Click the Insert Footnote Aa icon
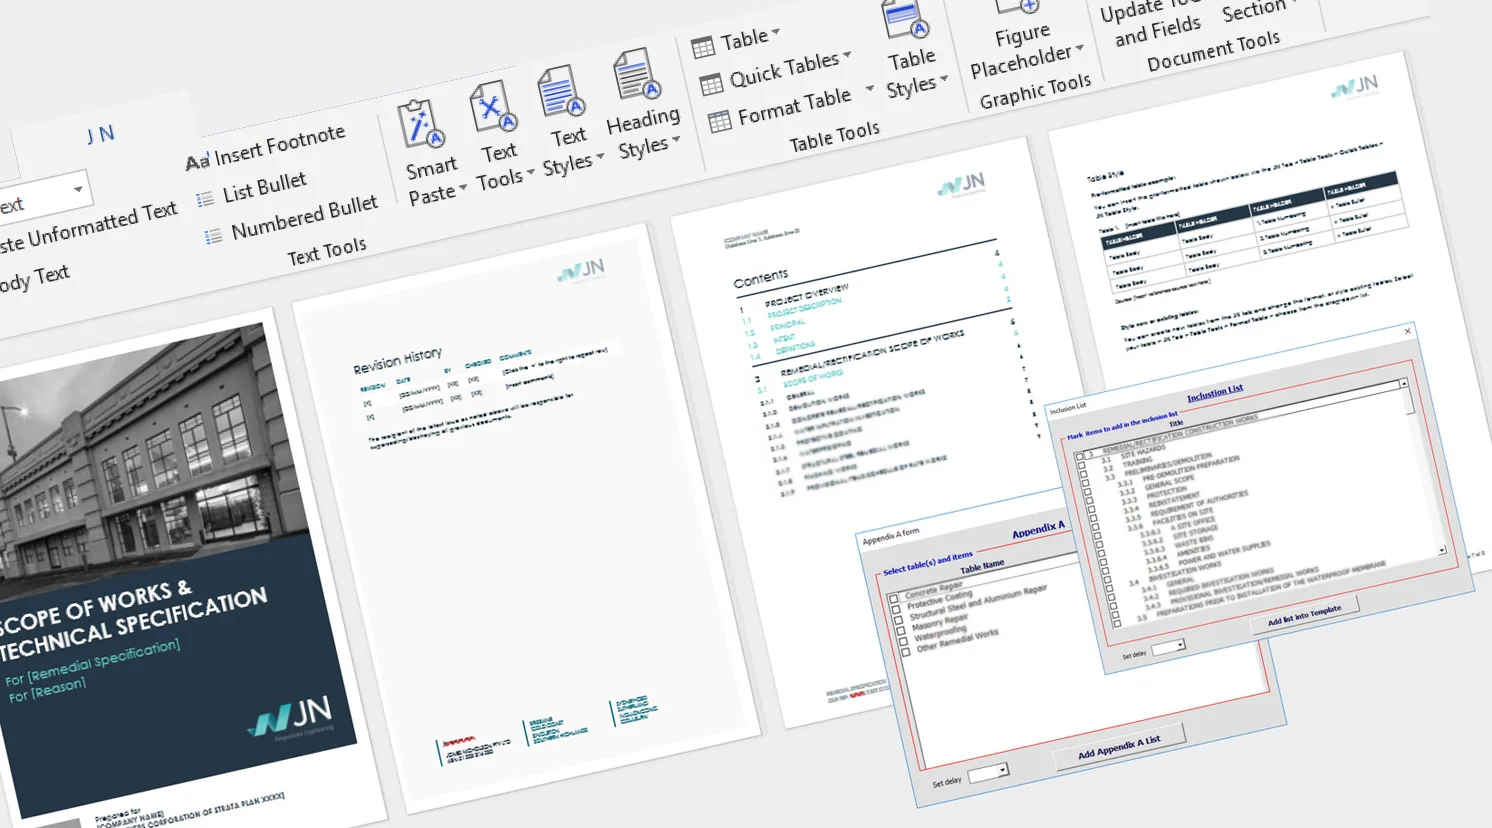The width and height of the screenshot is (1492, 828). point(197,161)
